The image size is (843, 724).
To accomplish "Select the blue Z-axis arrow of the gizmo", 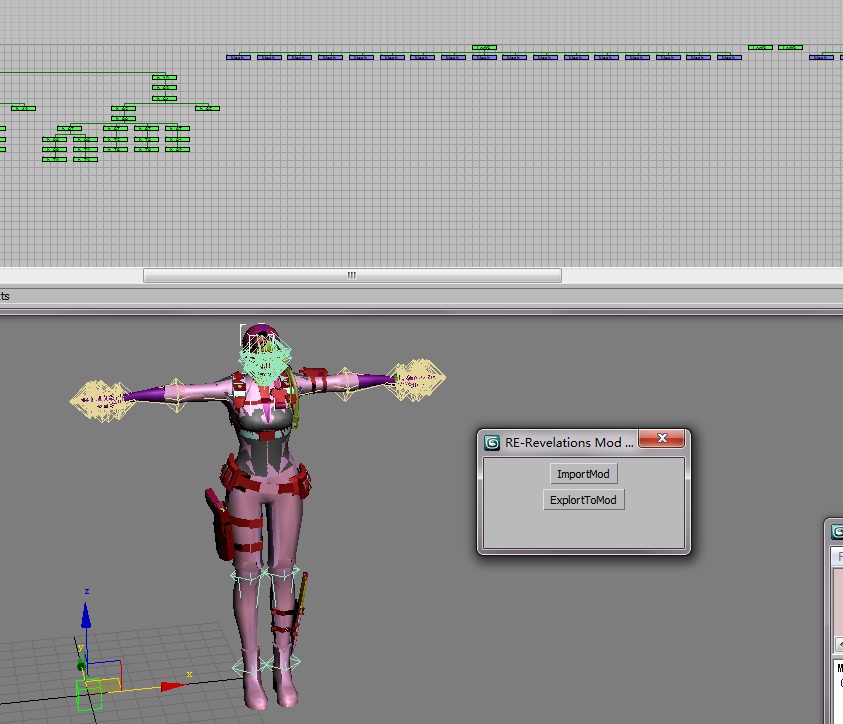I will click(x=86, y=615).
